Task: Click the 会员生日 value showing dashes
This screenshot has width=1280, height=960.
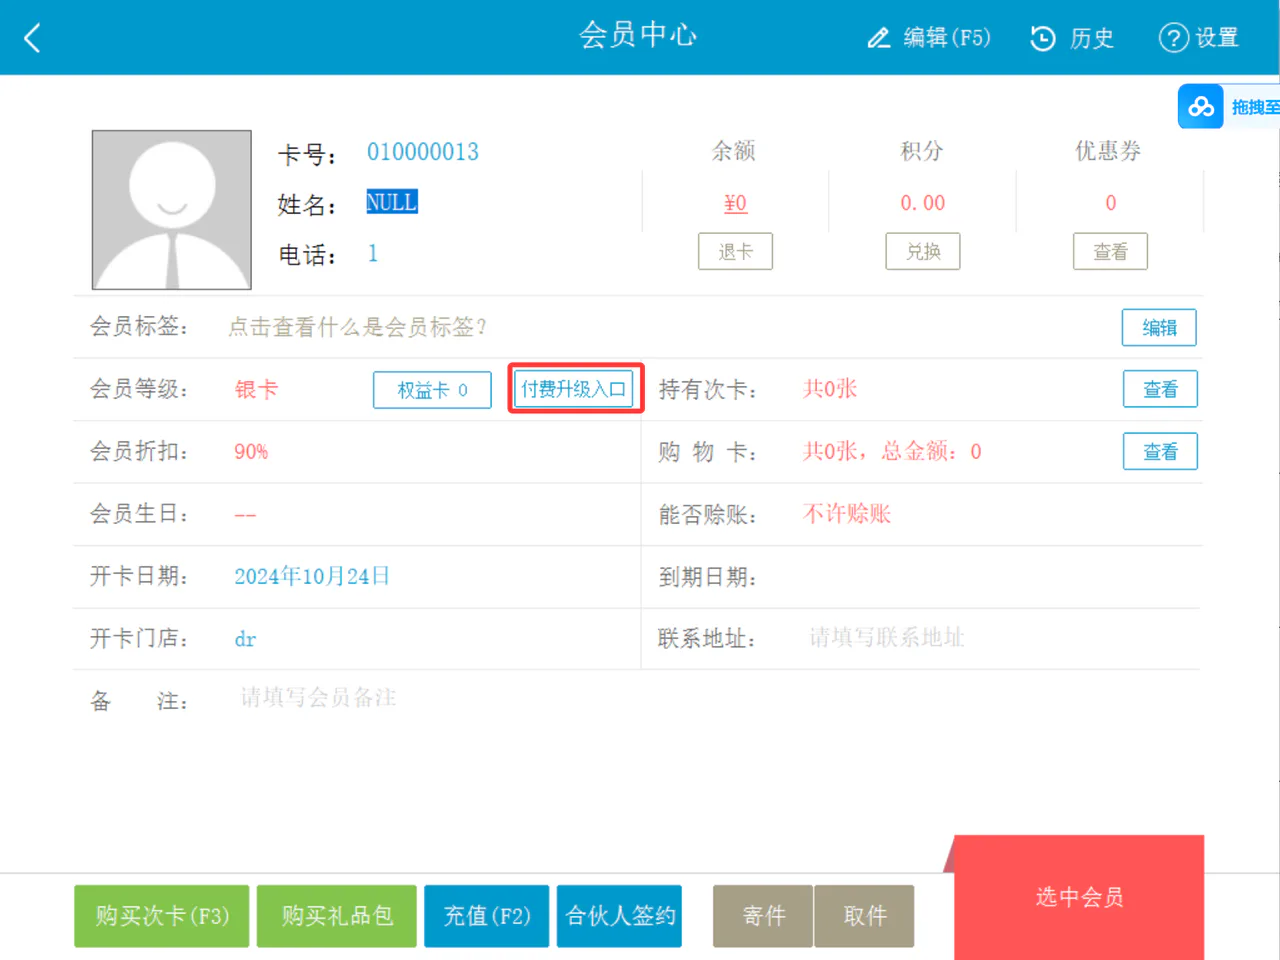Action: (x=245, y=516)
